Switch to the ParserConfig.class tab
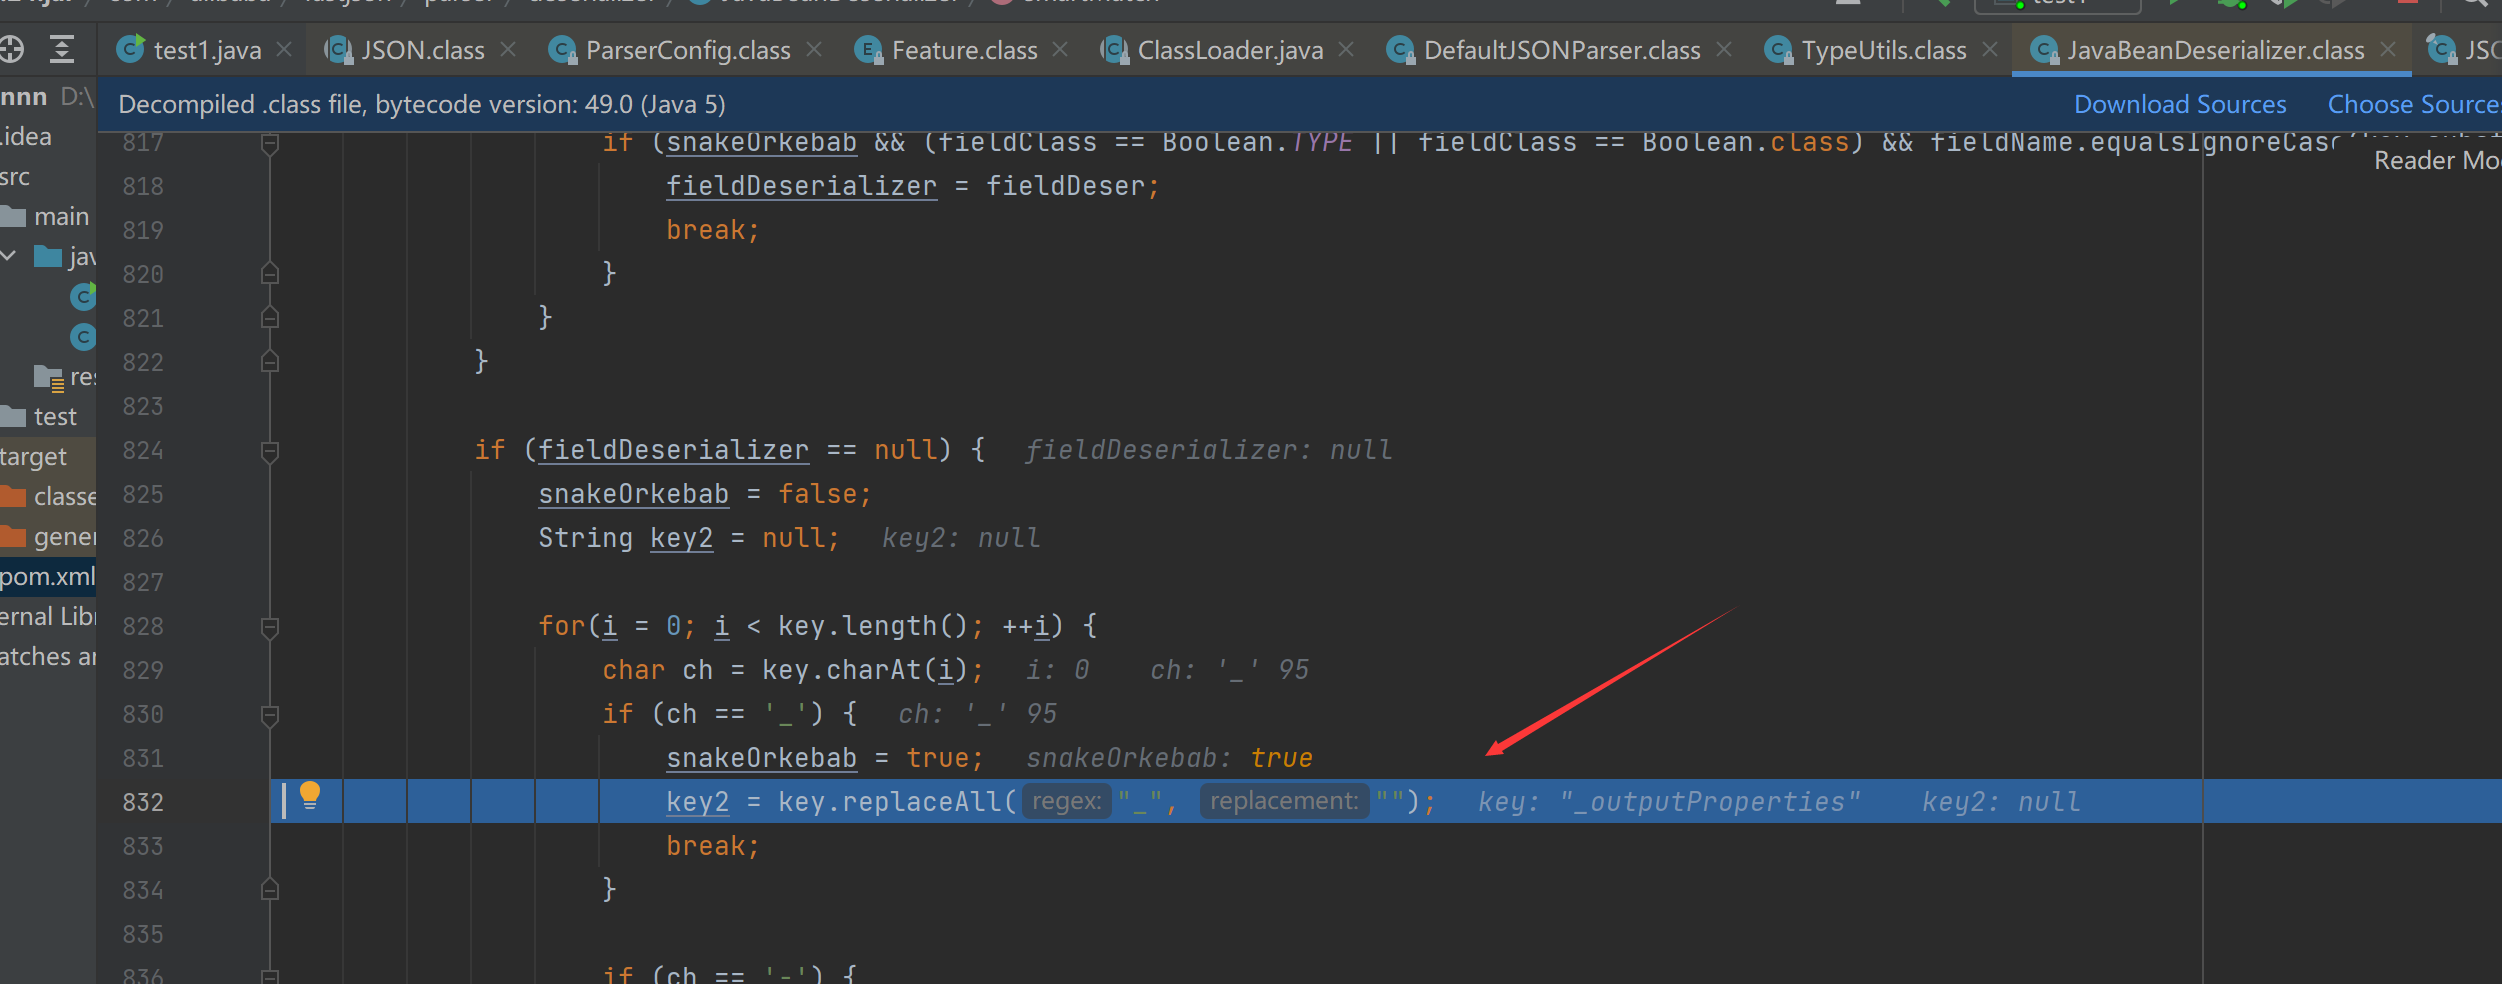The image size is (2502, 984). (688, 50)
